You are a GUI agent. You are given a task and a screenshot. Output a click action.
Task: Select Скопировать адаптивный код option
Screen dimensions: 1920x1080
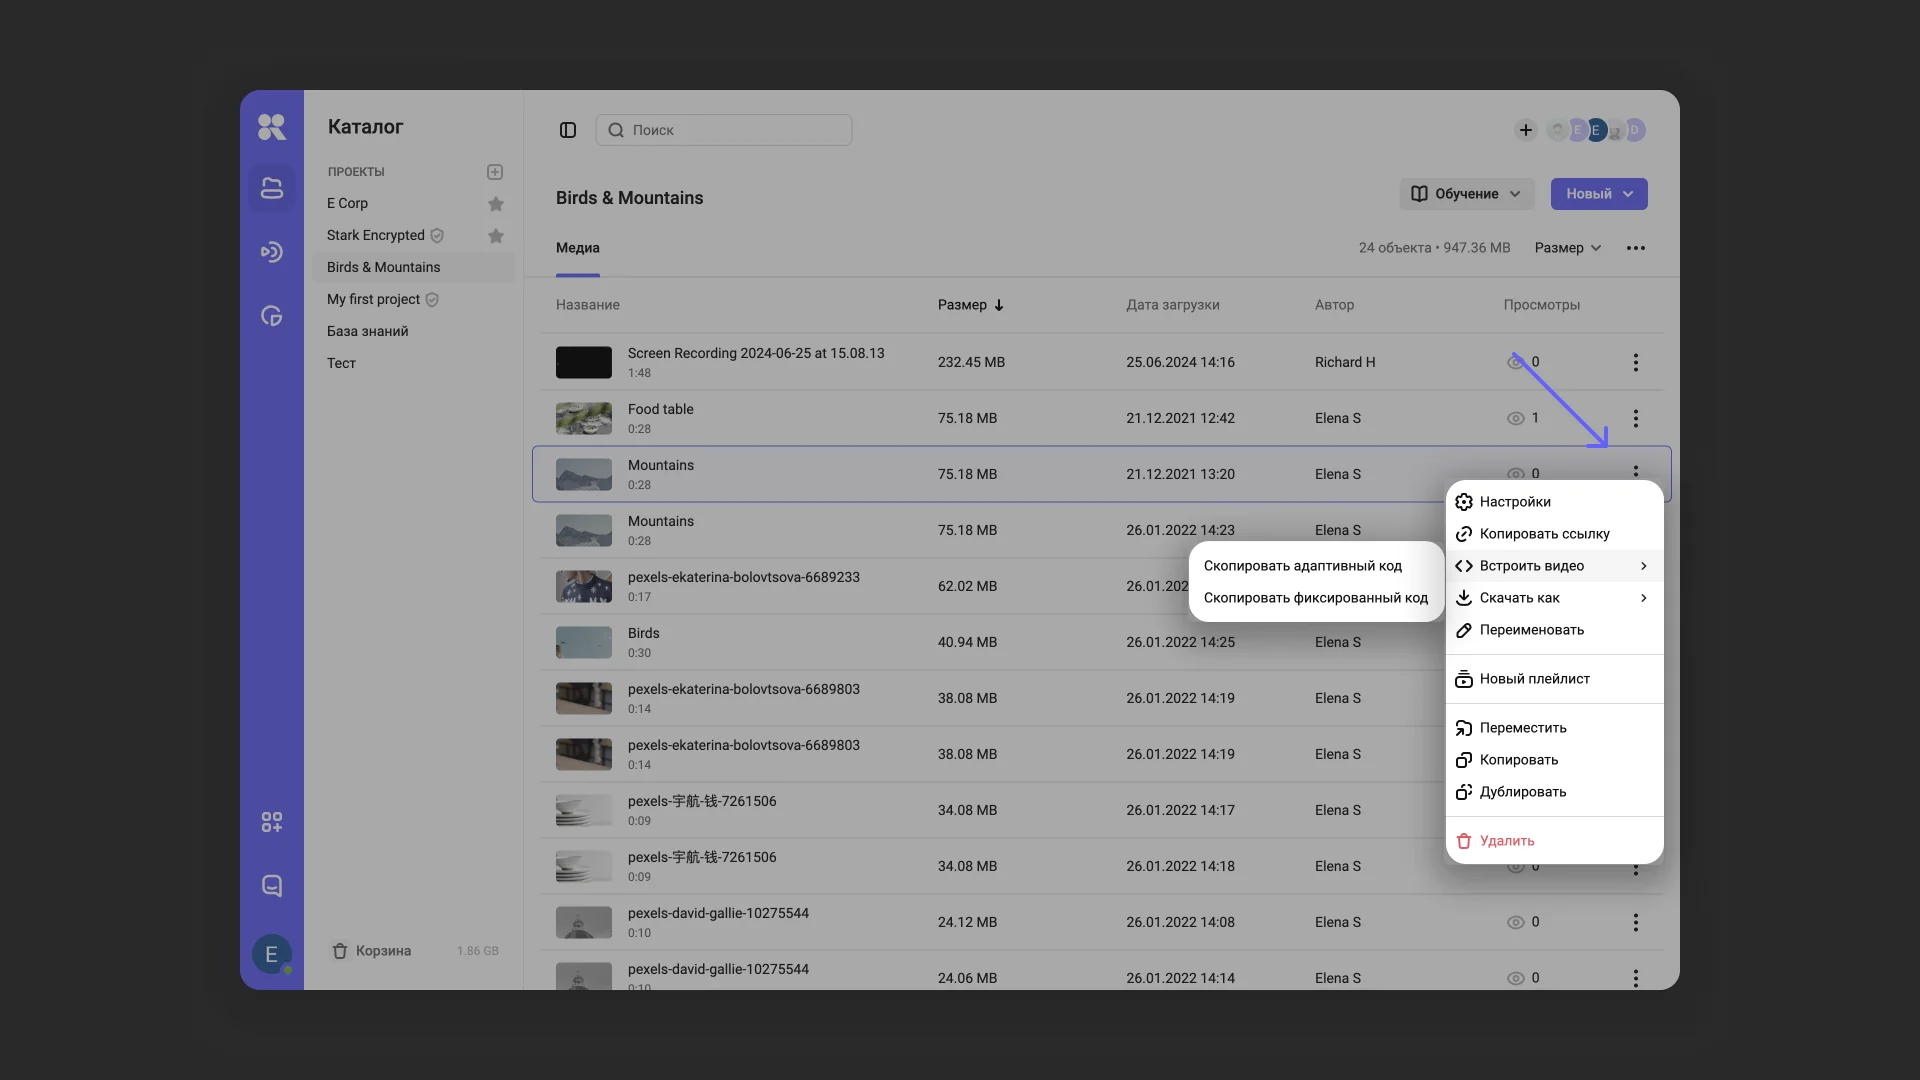point(1302,566)
